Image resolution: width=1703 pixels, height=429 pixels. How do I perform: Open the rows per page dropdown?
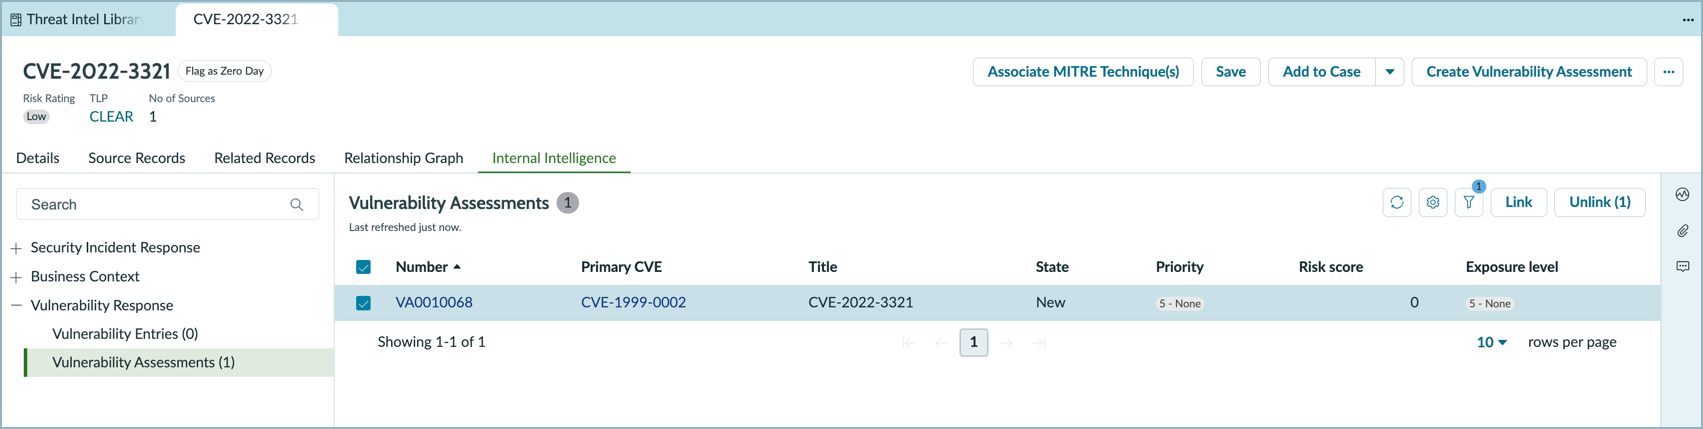(x=1491, y=342)
